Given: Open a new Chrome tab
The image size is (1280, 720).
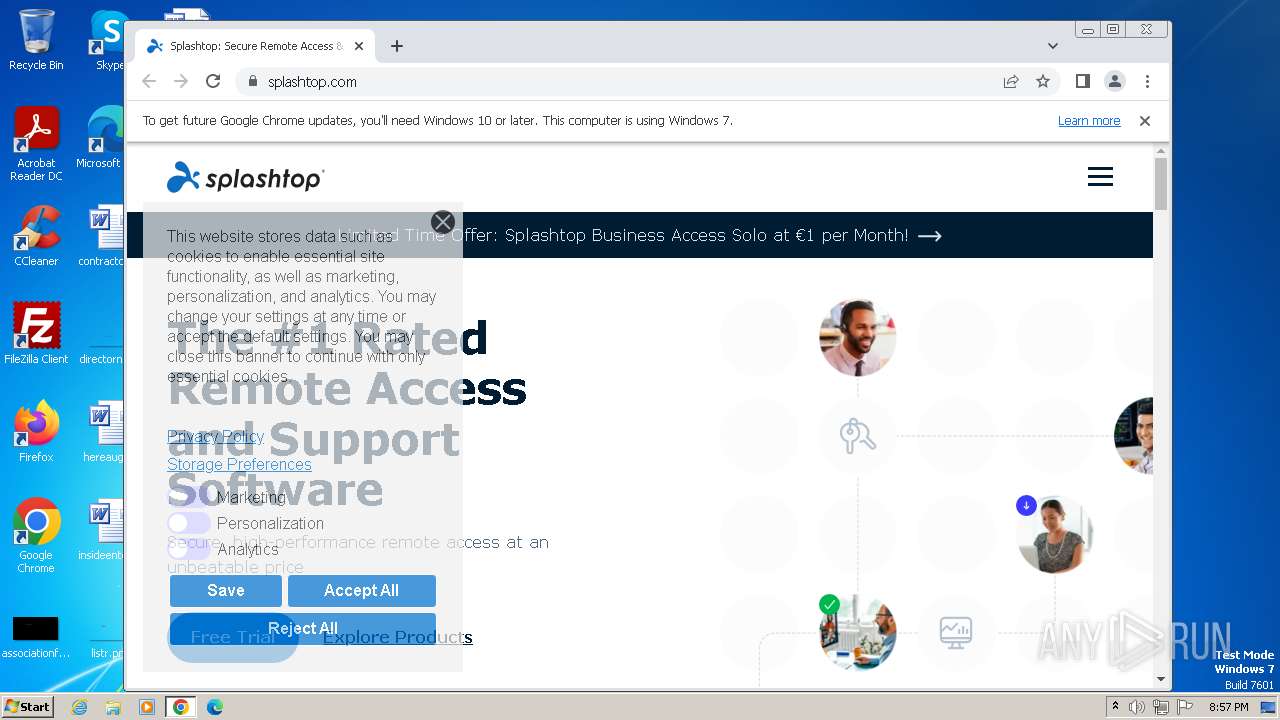Looking at the screenshot, I should [x=397, y=46].
